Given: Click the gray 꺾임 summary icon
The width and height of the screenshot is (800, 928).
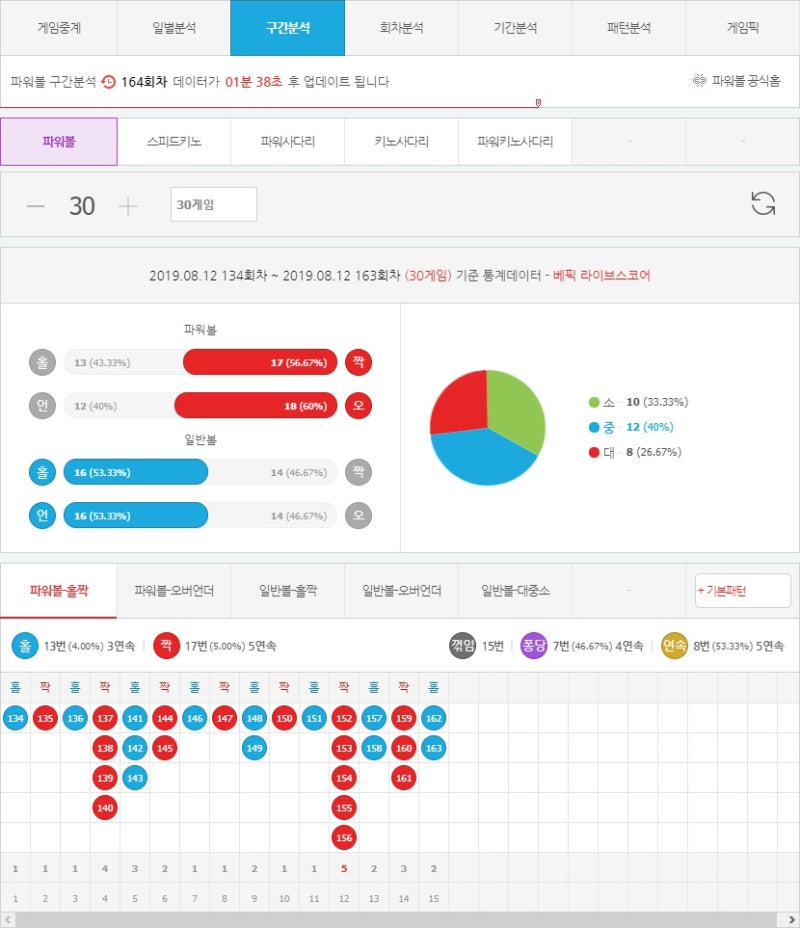Looking at the screenshot, I should [x=463, y=646].
